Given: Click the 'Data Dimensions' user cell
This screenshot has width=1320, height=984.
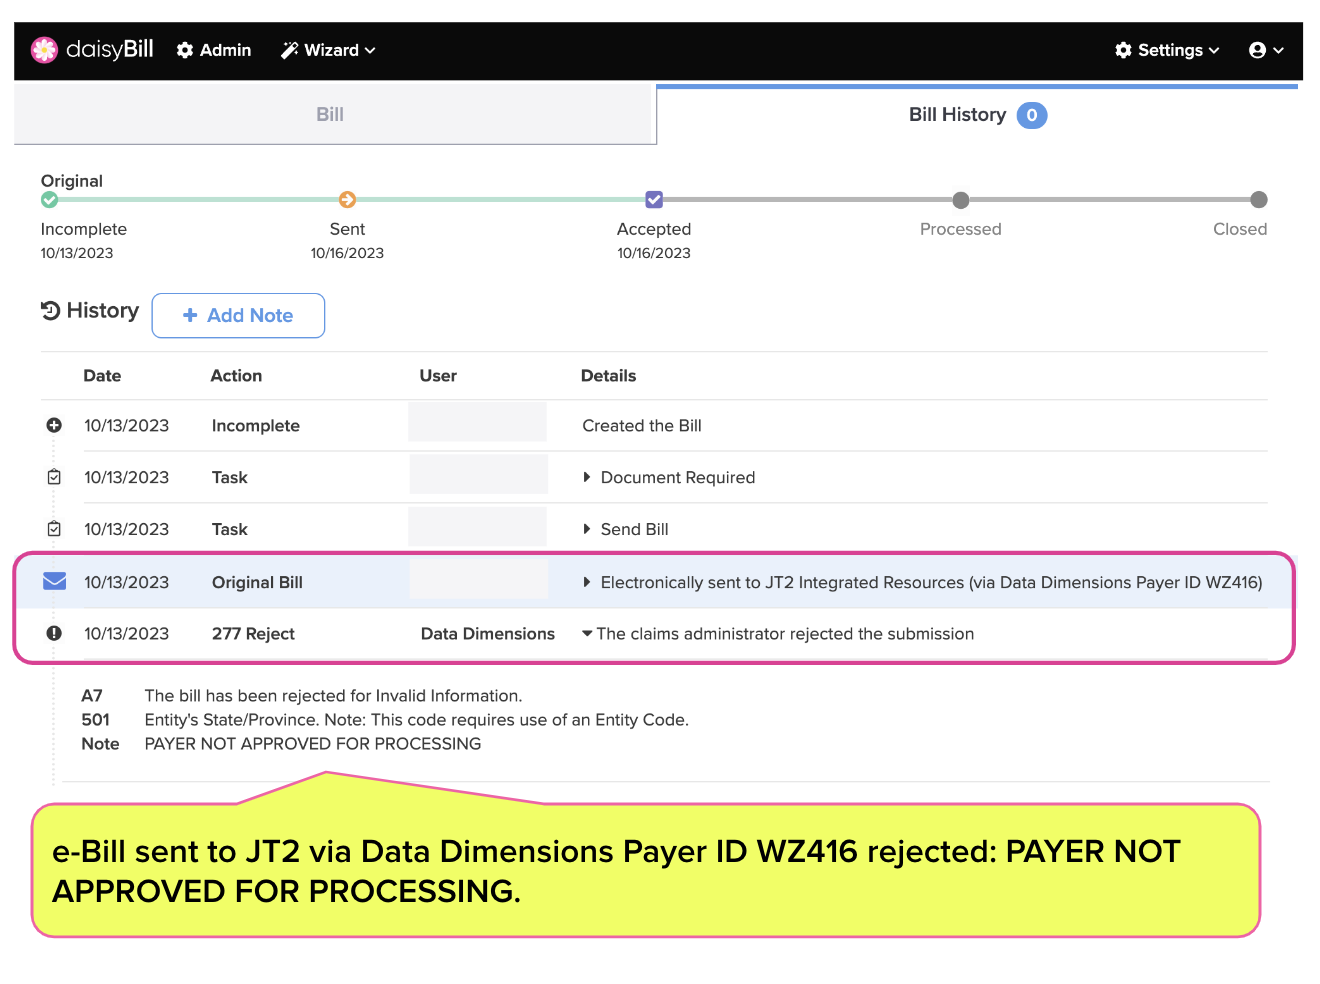Looking at the screenshot, I should tap(488, 633).
